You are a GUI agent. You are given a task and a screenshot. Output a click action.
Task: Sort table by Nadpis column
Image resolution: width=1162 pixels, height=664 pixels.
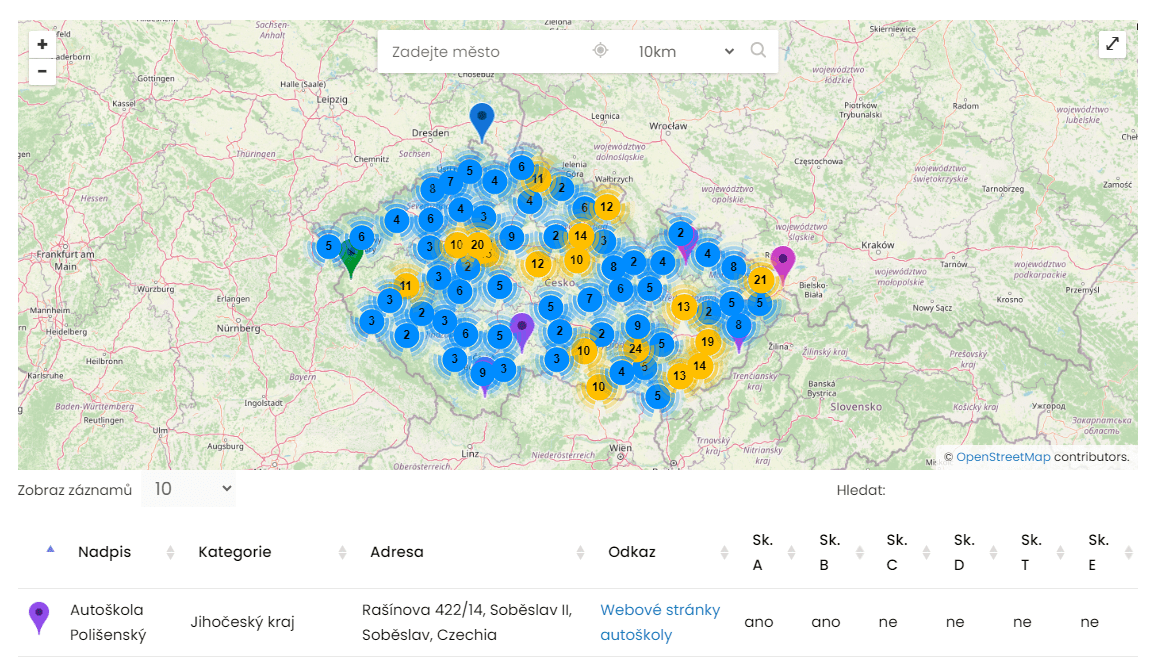pyautogui.click(x=104, y=552)
